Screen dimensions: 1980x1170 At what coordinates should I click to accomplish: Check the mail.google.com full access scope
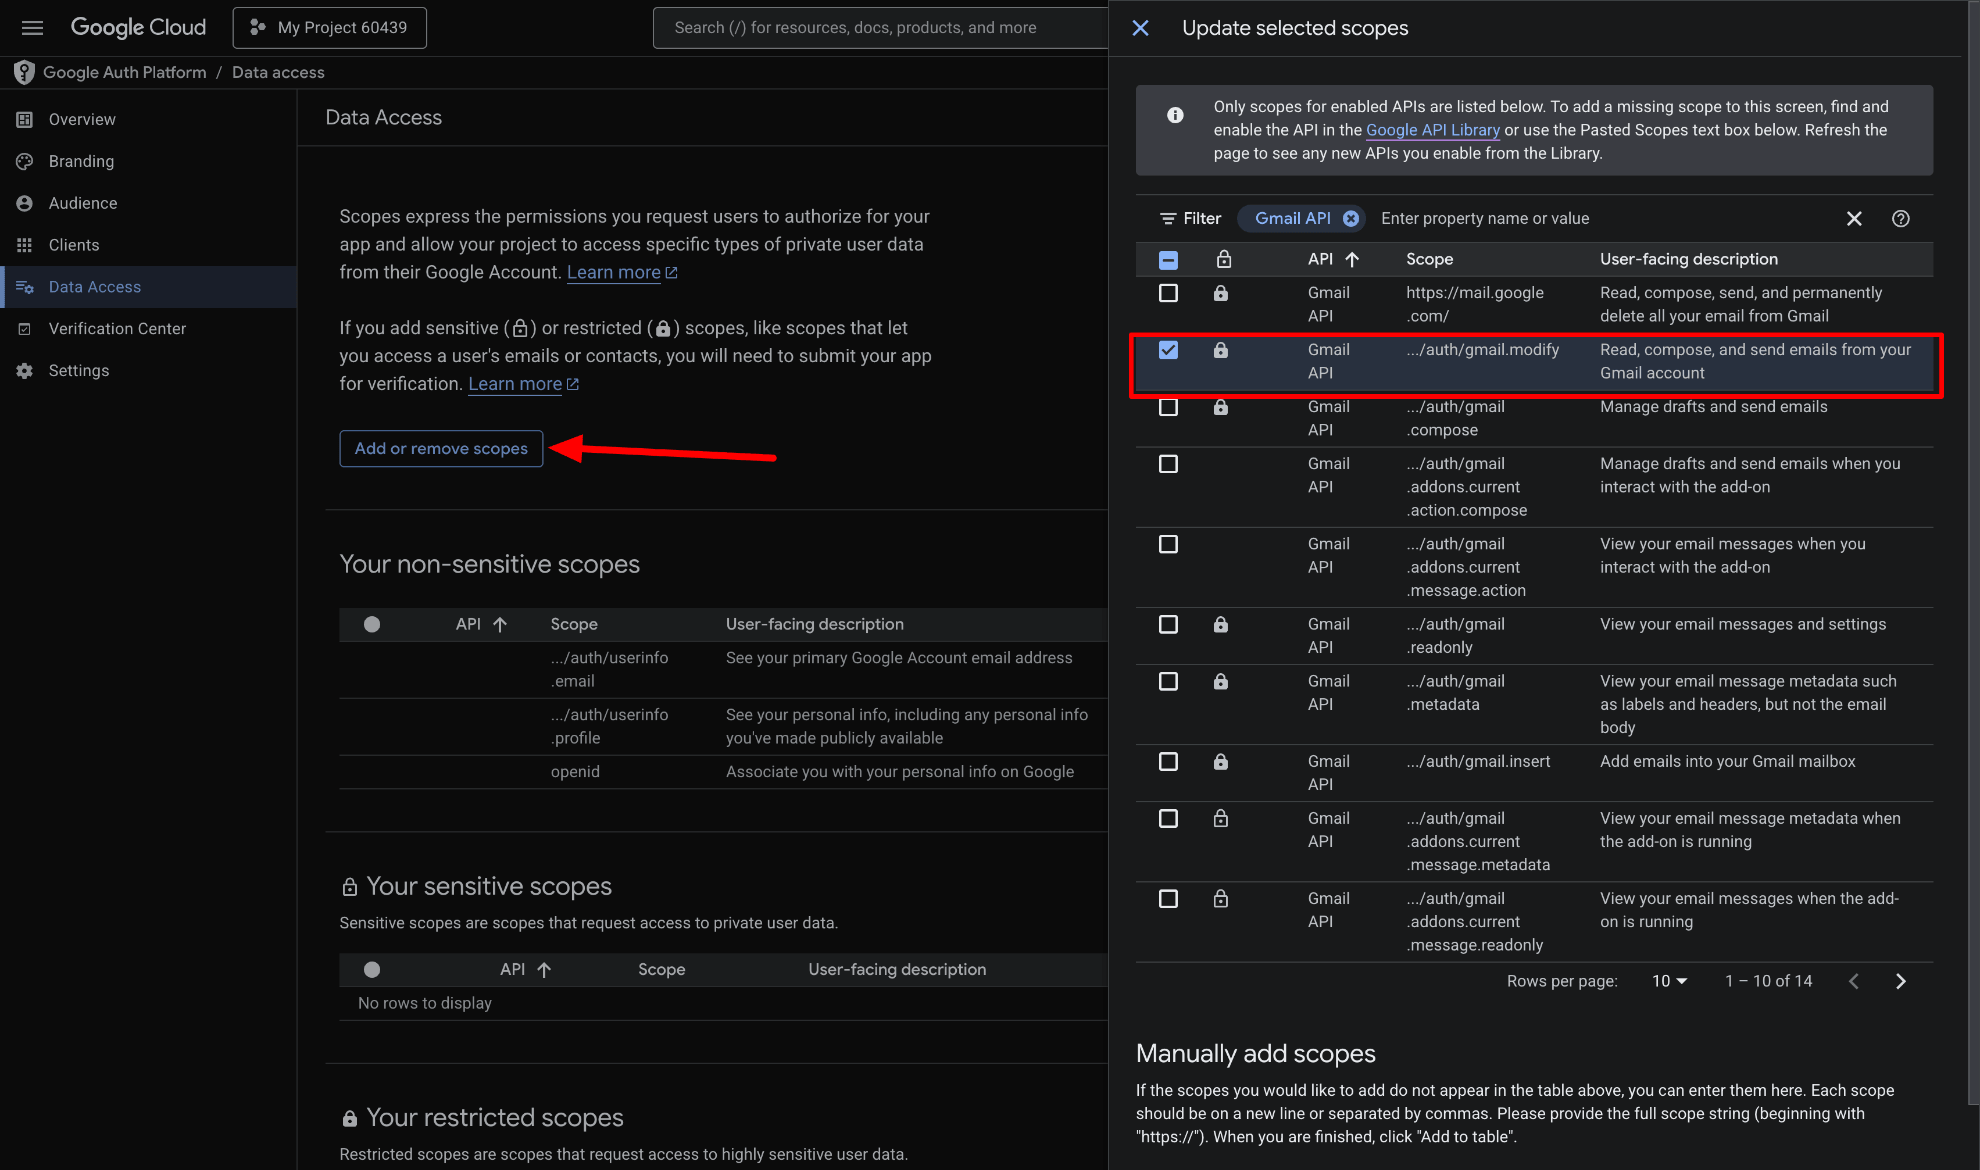coord(1168,293)
